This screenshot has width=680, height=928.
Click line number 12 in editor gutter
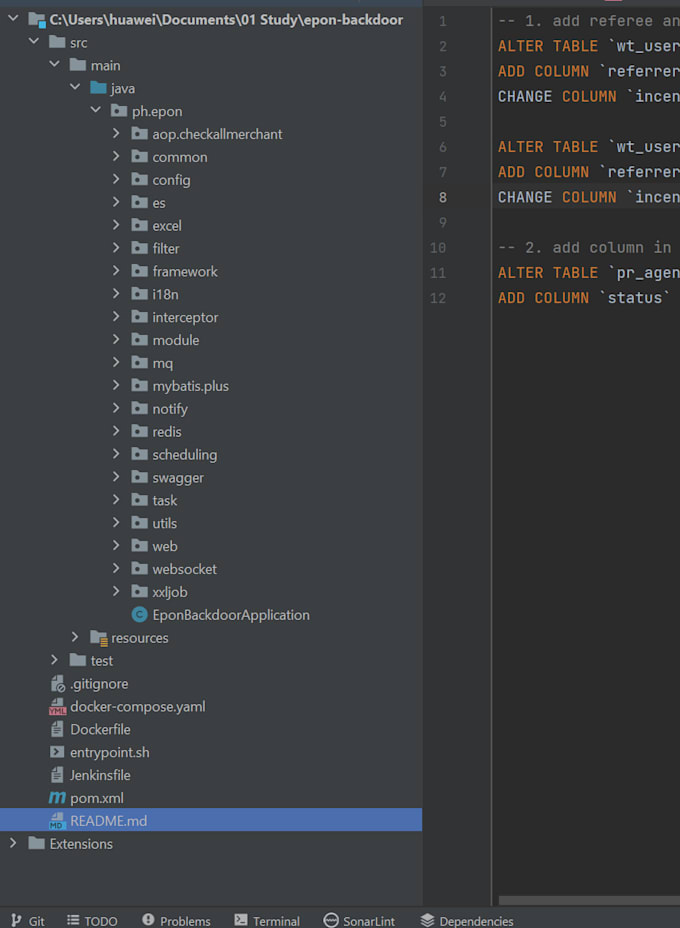[438, 298]
